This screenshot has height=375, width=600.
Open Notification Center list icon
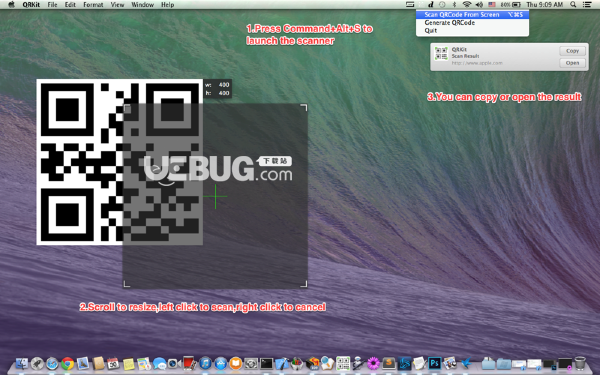(587, 5)
